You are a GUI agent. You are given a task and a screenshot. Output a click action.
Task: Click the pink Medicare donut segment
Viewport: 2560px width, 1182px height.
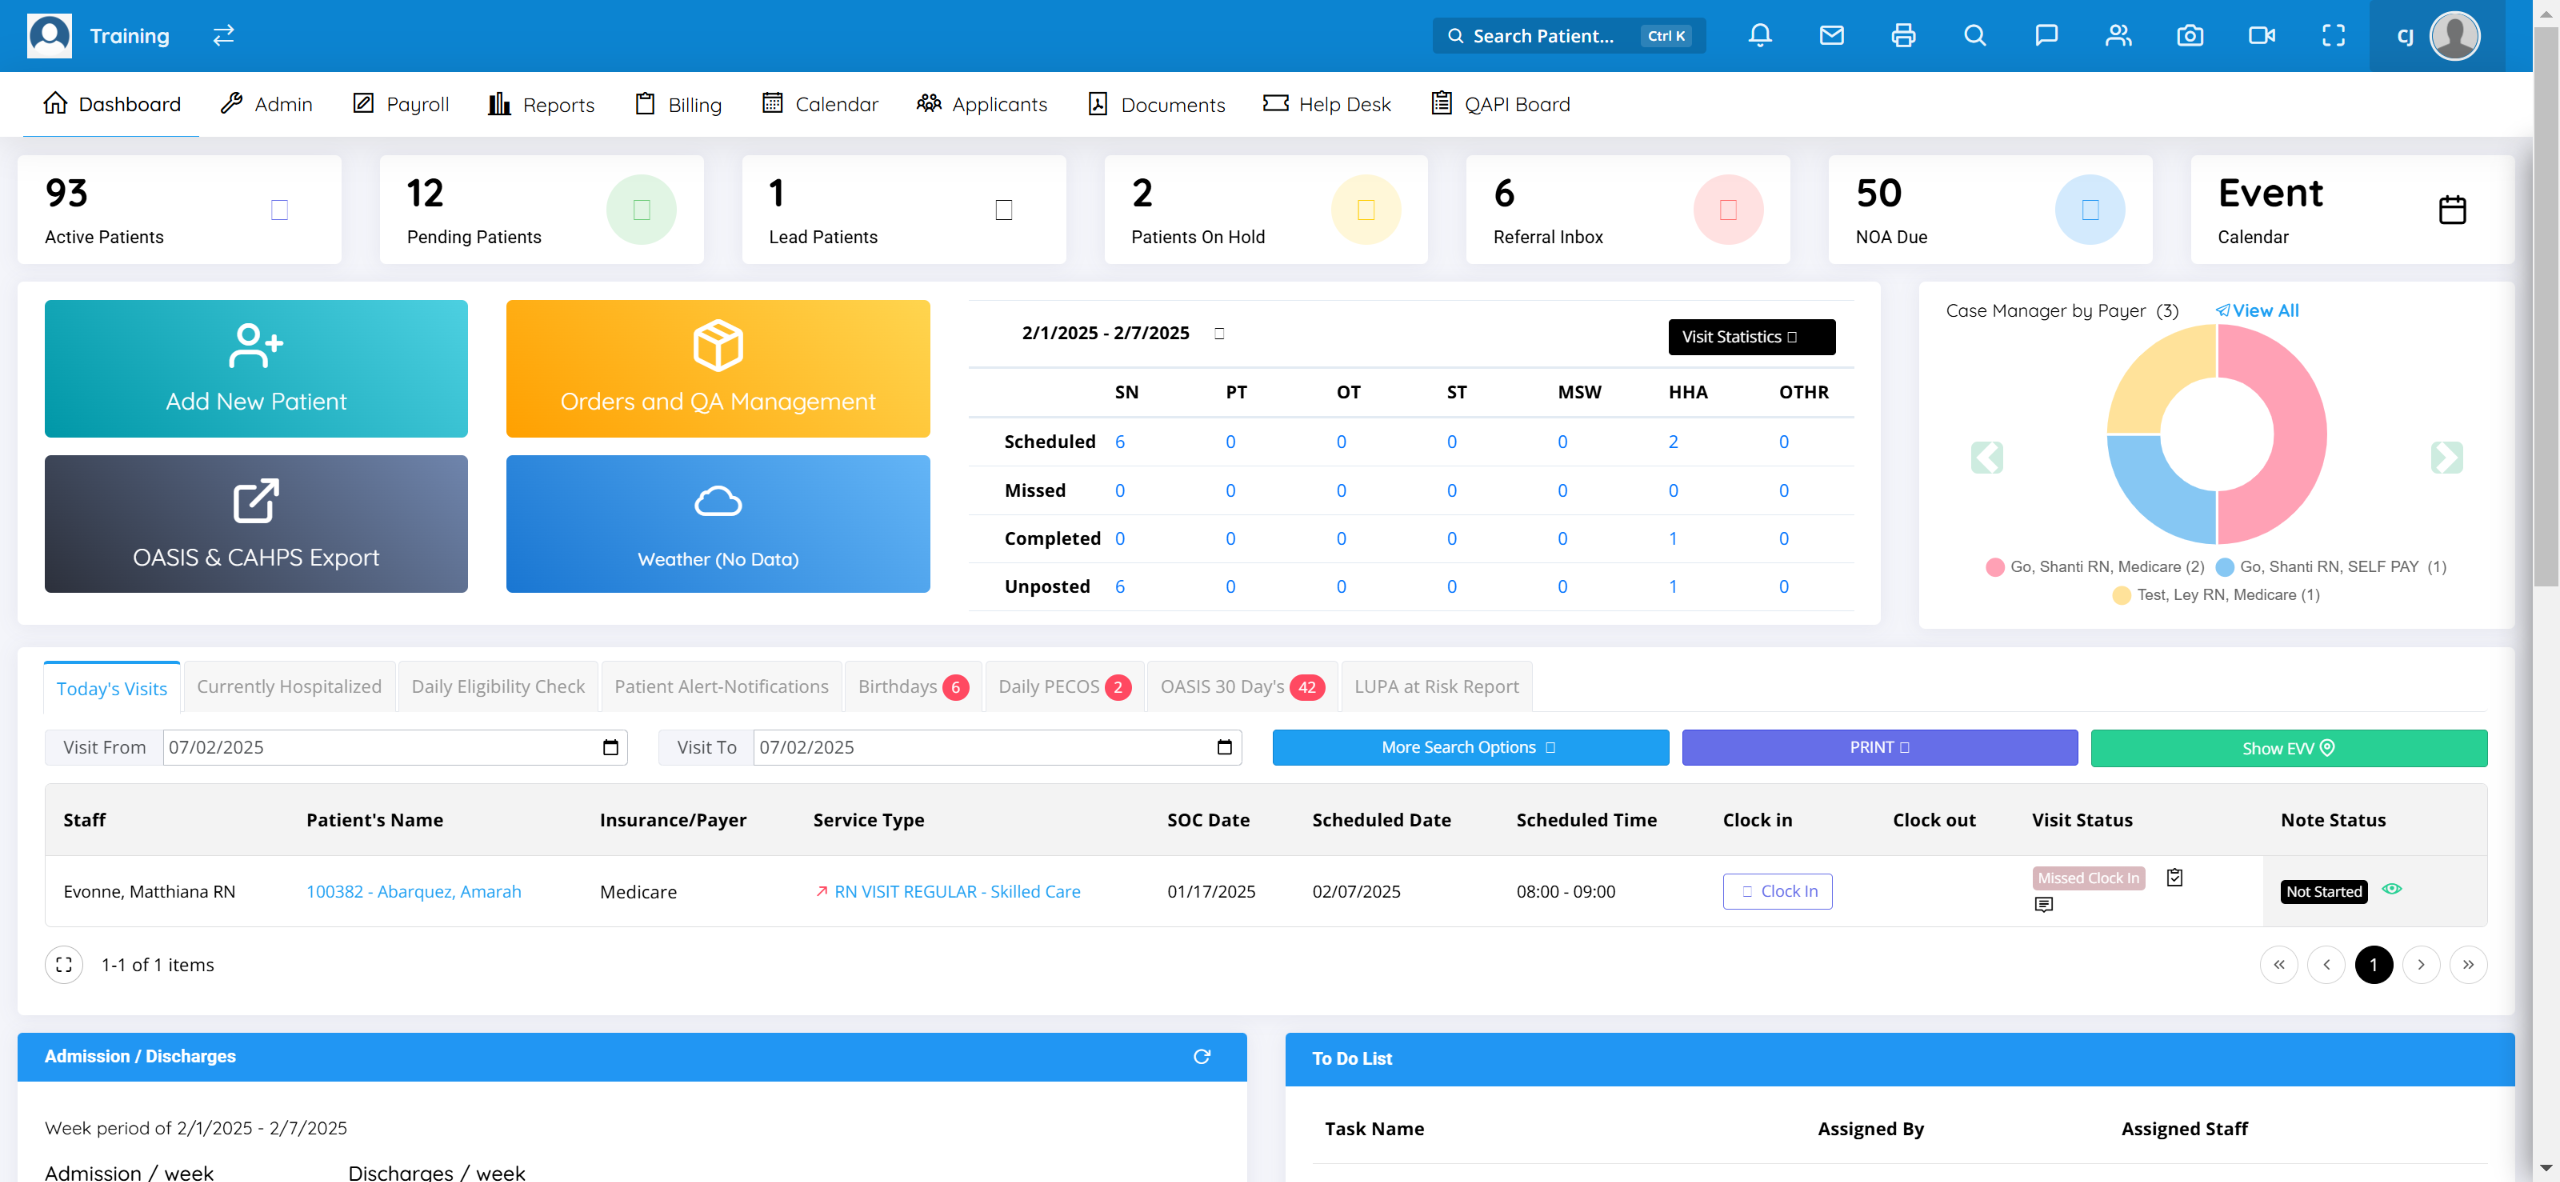tap(2298, 435)
